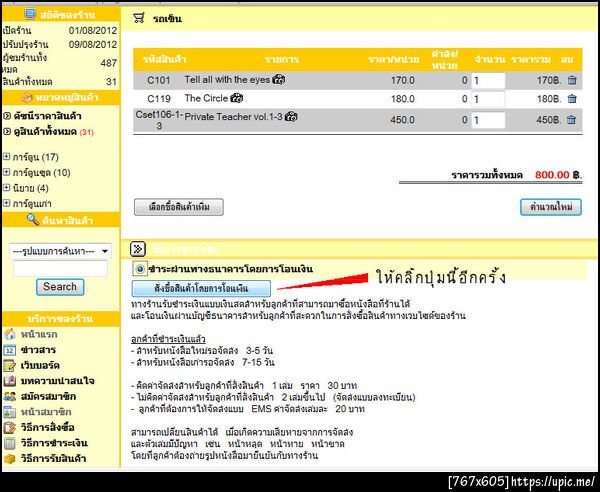600x492 pixels.
Task: Open the สมัครสมาชิก register menu link
Action: point(48,397)
